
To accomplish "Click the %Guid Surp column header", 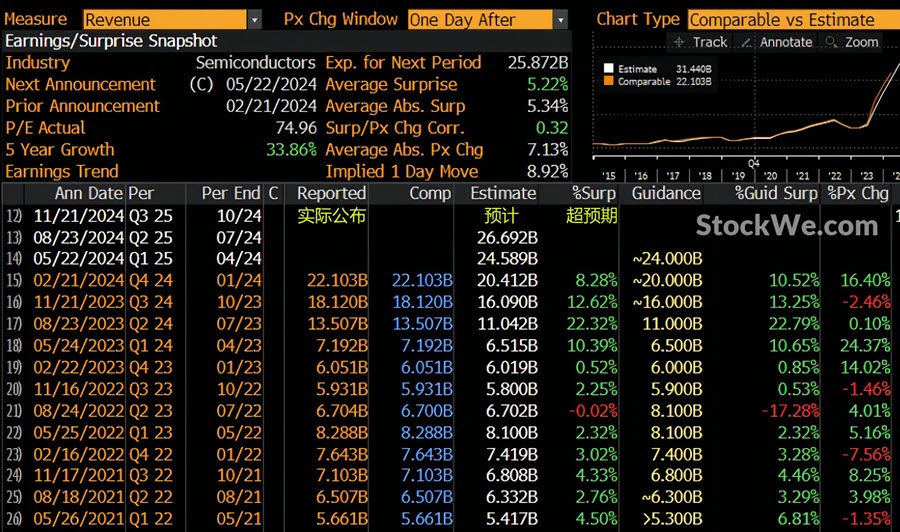I will point(776,193).
